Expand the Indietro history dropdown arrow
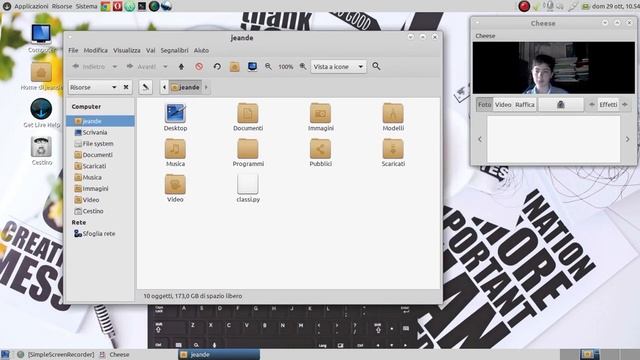Image resolution: width=640 pixels, height=360 pixels. tap(115, 67)
